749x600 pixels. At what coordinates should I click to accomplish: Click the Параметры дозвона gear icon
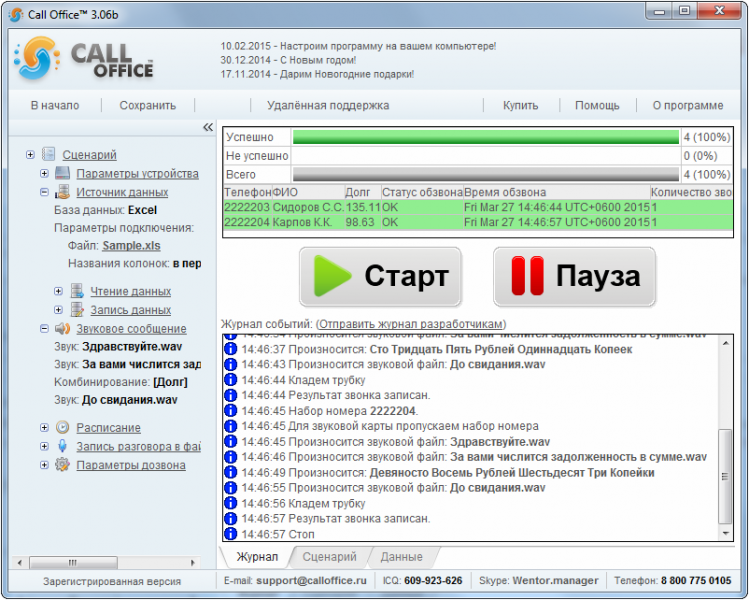[x=63, y=464]
